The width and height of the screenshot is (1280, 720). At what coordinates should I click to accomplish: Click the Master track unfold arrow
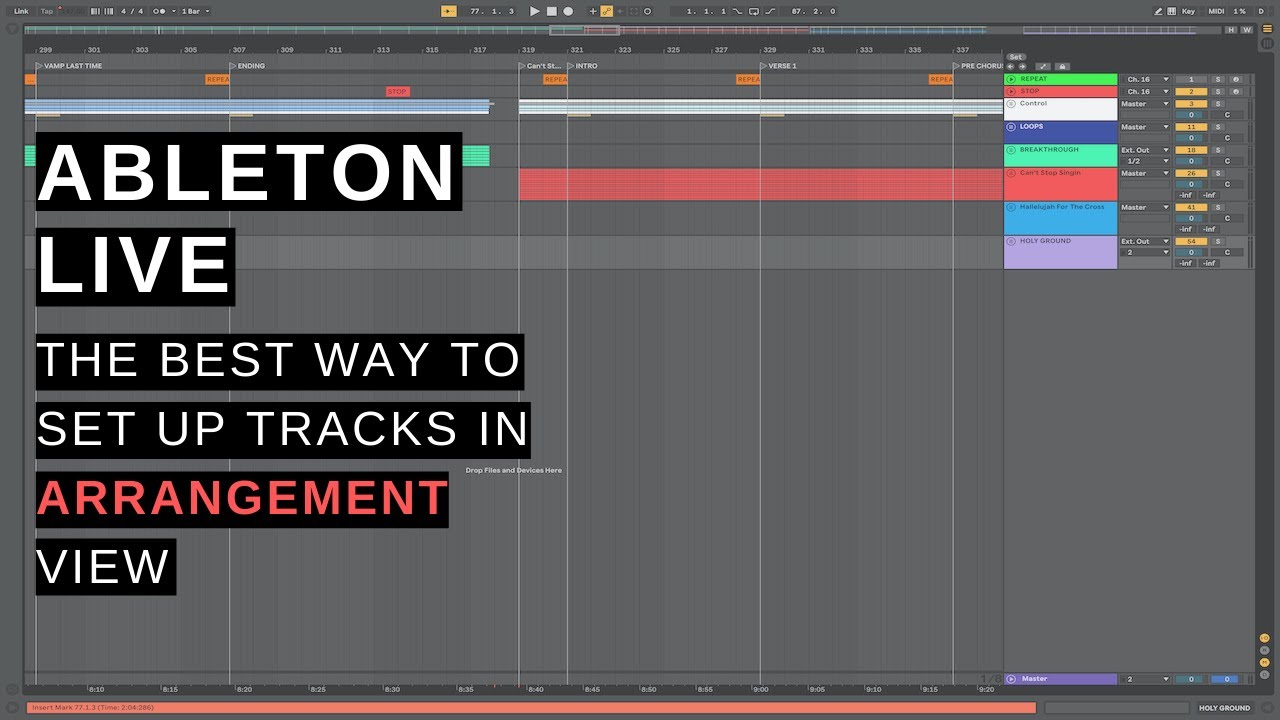point(1011,679)
